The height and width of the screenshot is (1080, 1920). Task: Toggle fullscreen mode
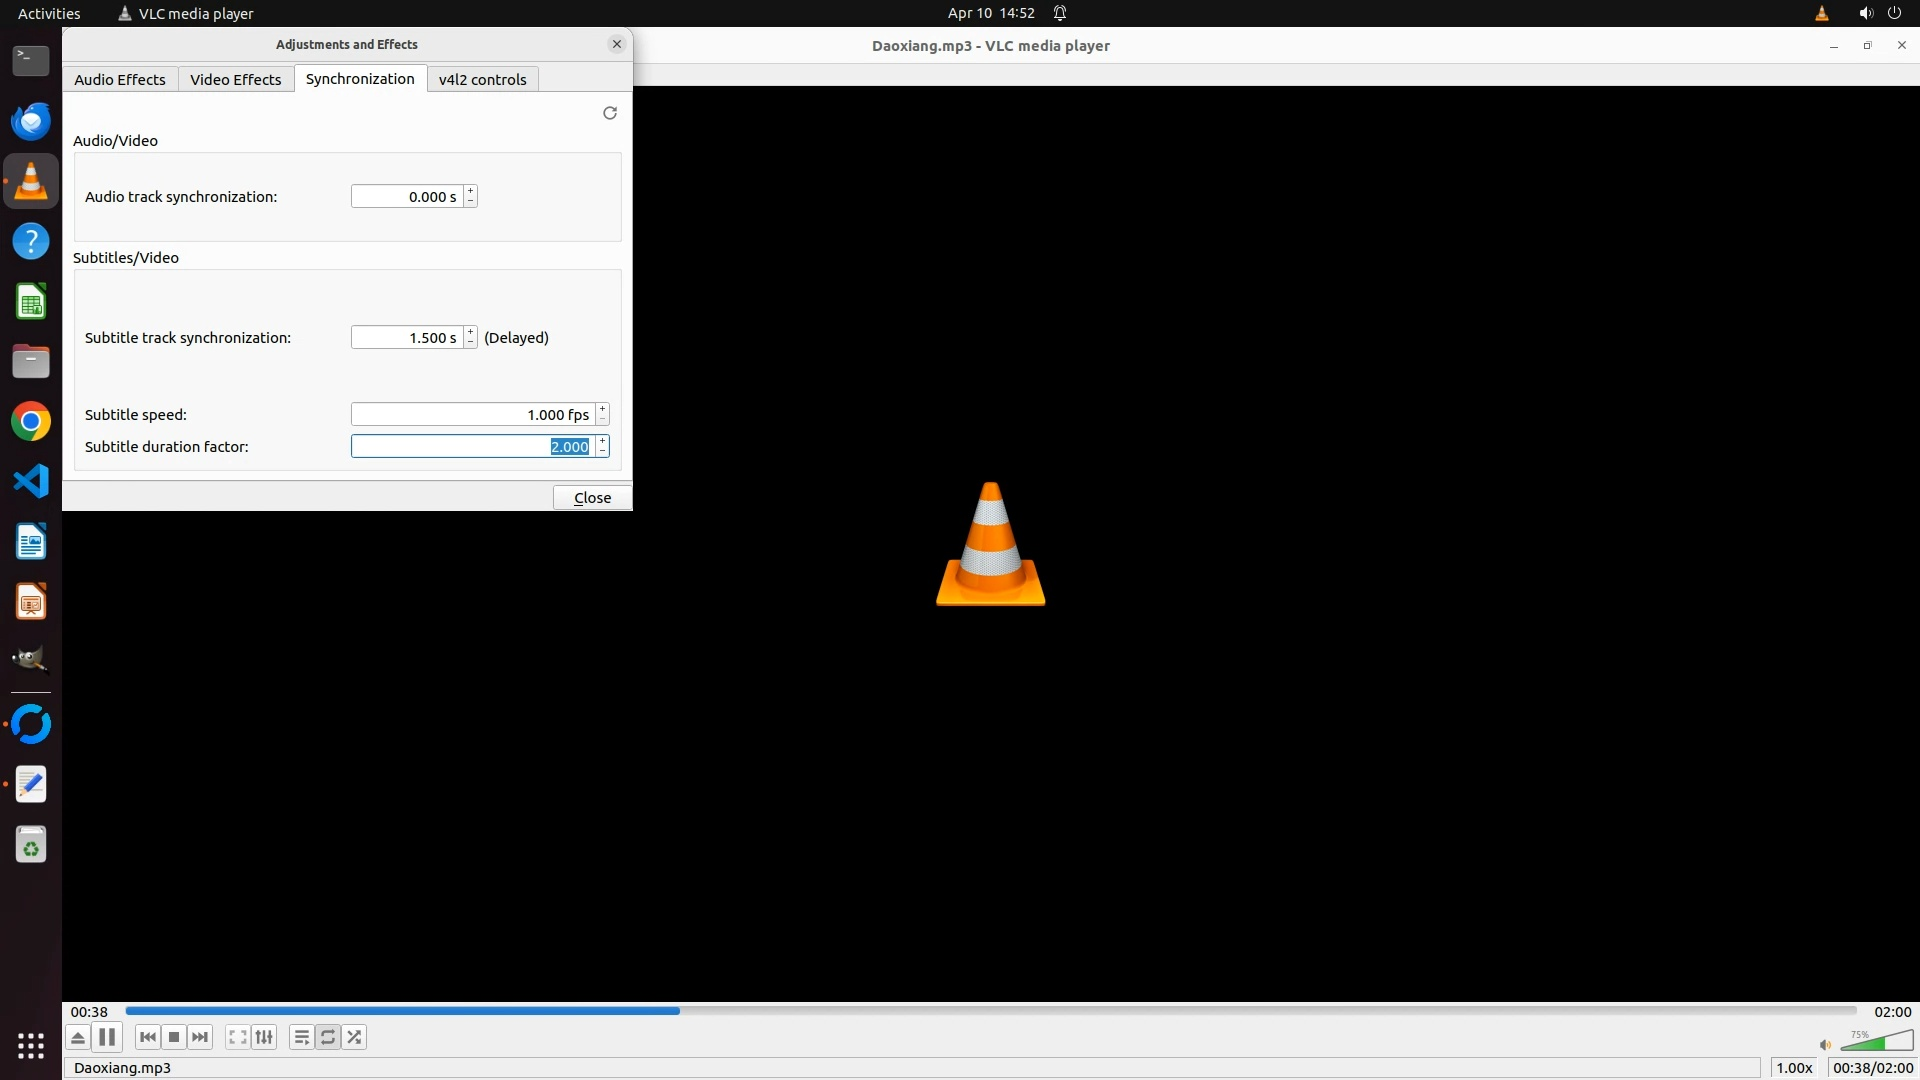[237, 1037]
